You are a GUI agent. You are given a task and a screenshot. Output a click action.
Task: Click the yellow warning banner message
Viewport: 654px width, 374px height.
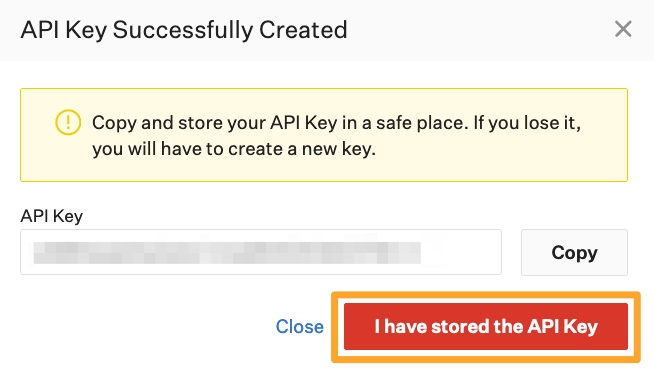pyautogui.click(x=324, y=135)
